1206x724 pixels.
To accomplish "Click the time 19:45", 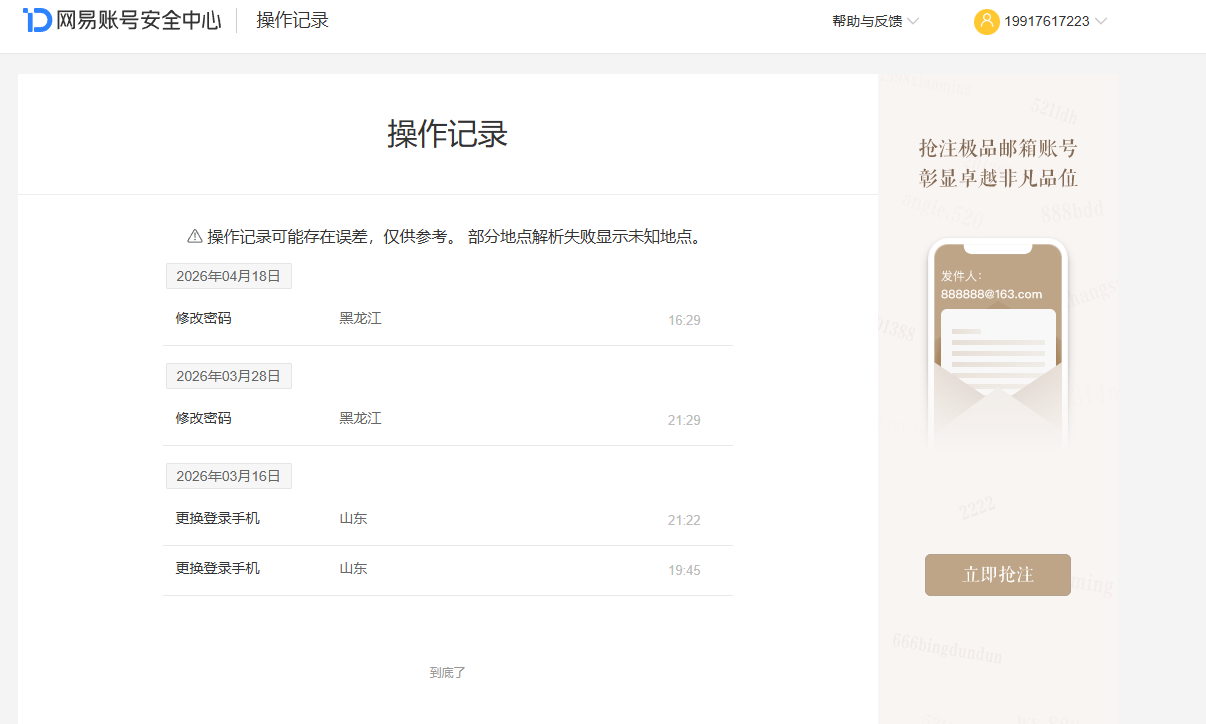I will point(684,570).
